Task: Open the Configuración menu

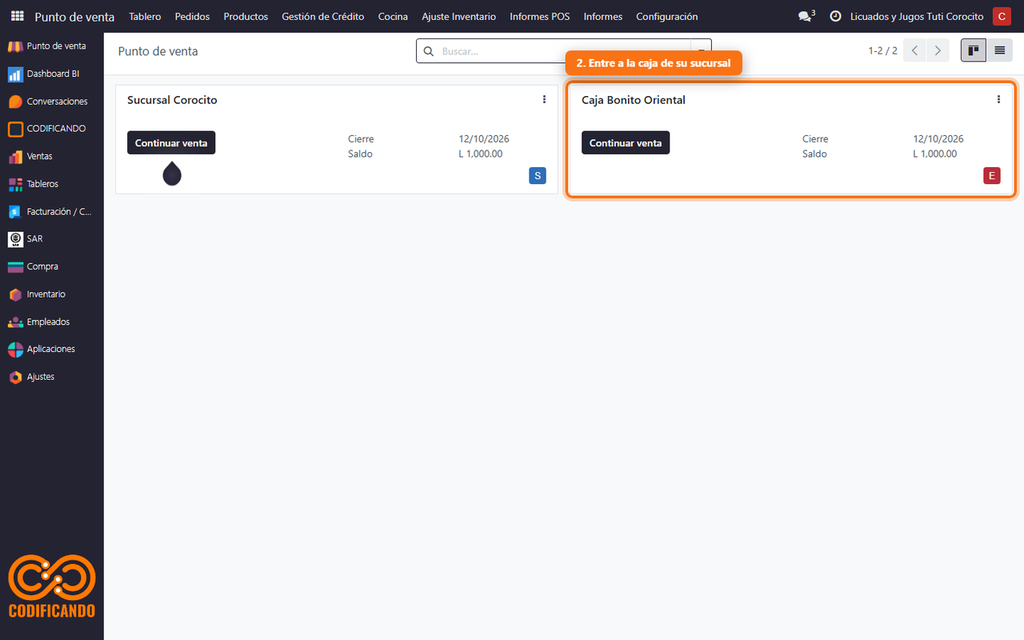Action: click(x=667, y=16)
